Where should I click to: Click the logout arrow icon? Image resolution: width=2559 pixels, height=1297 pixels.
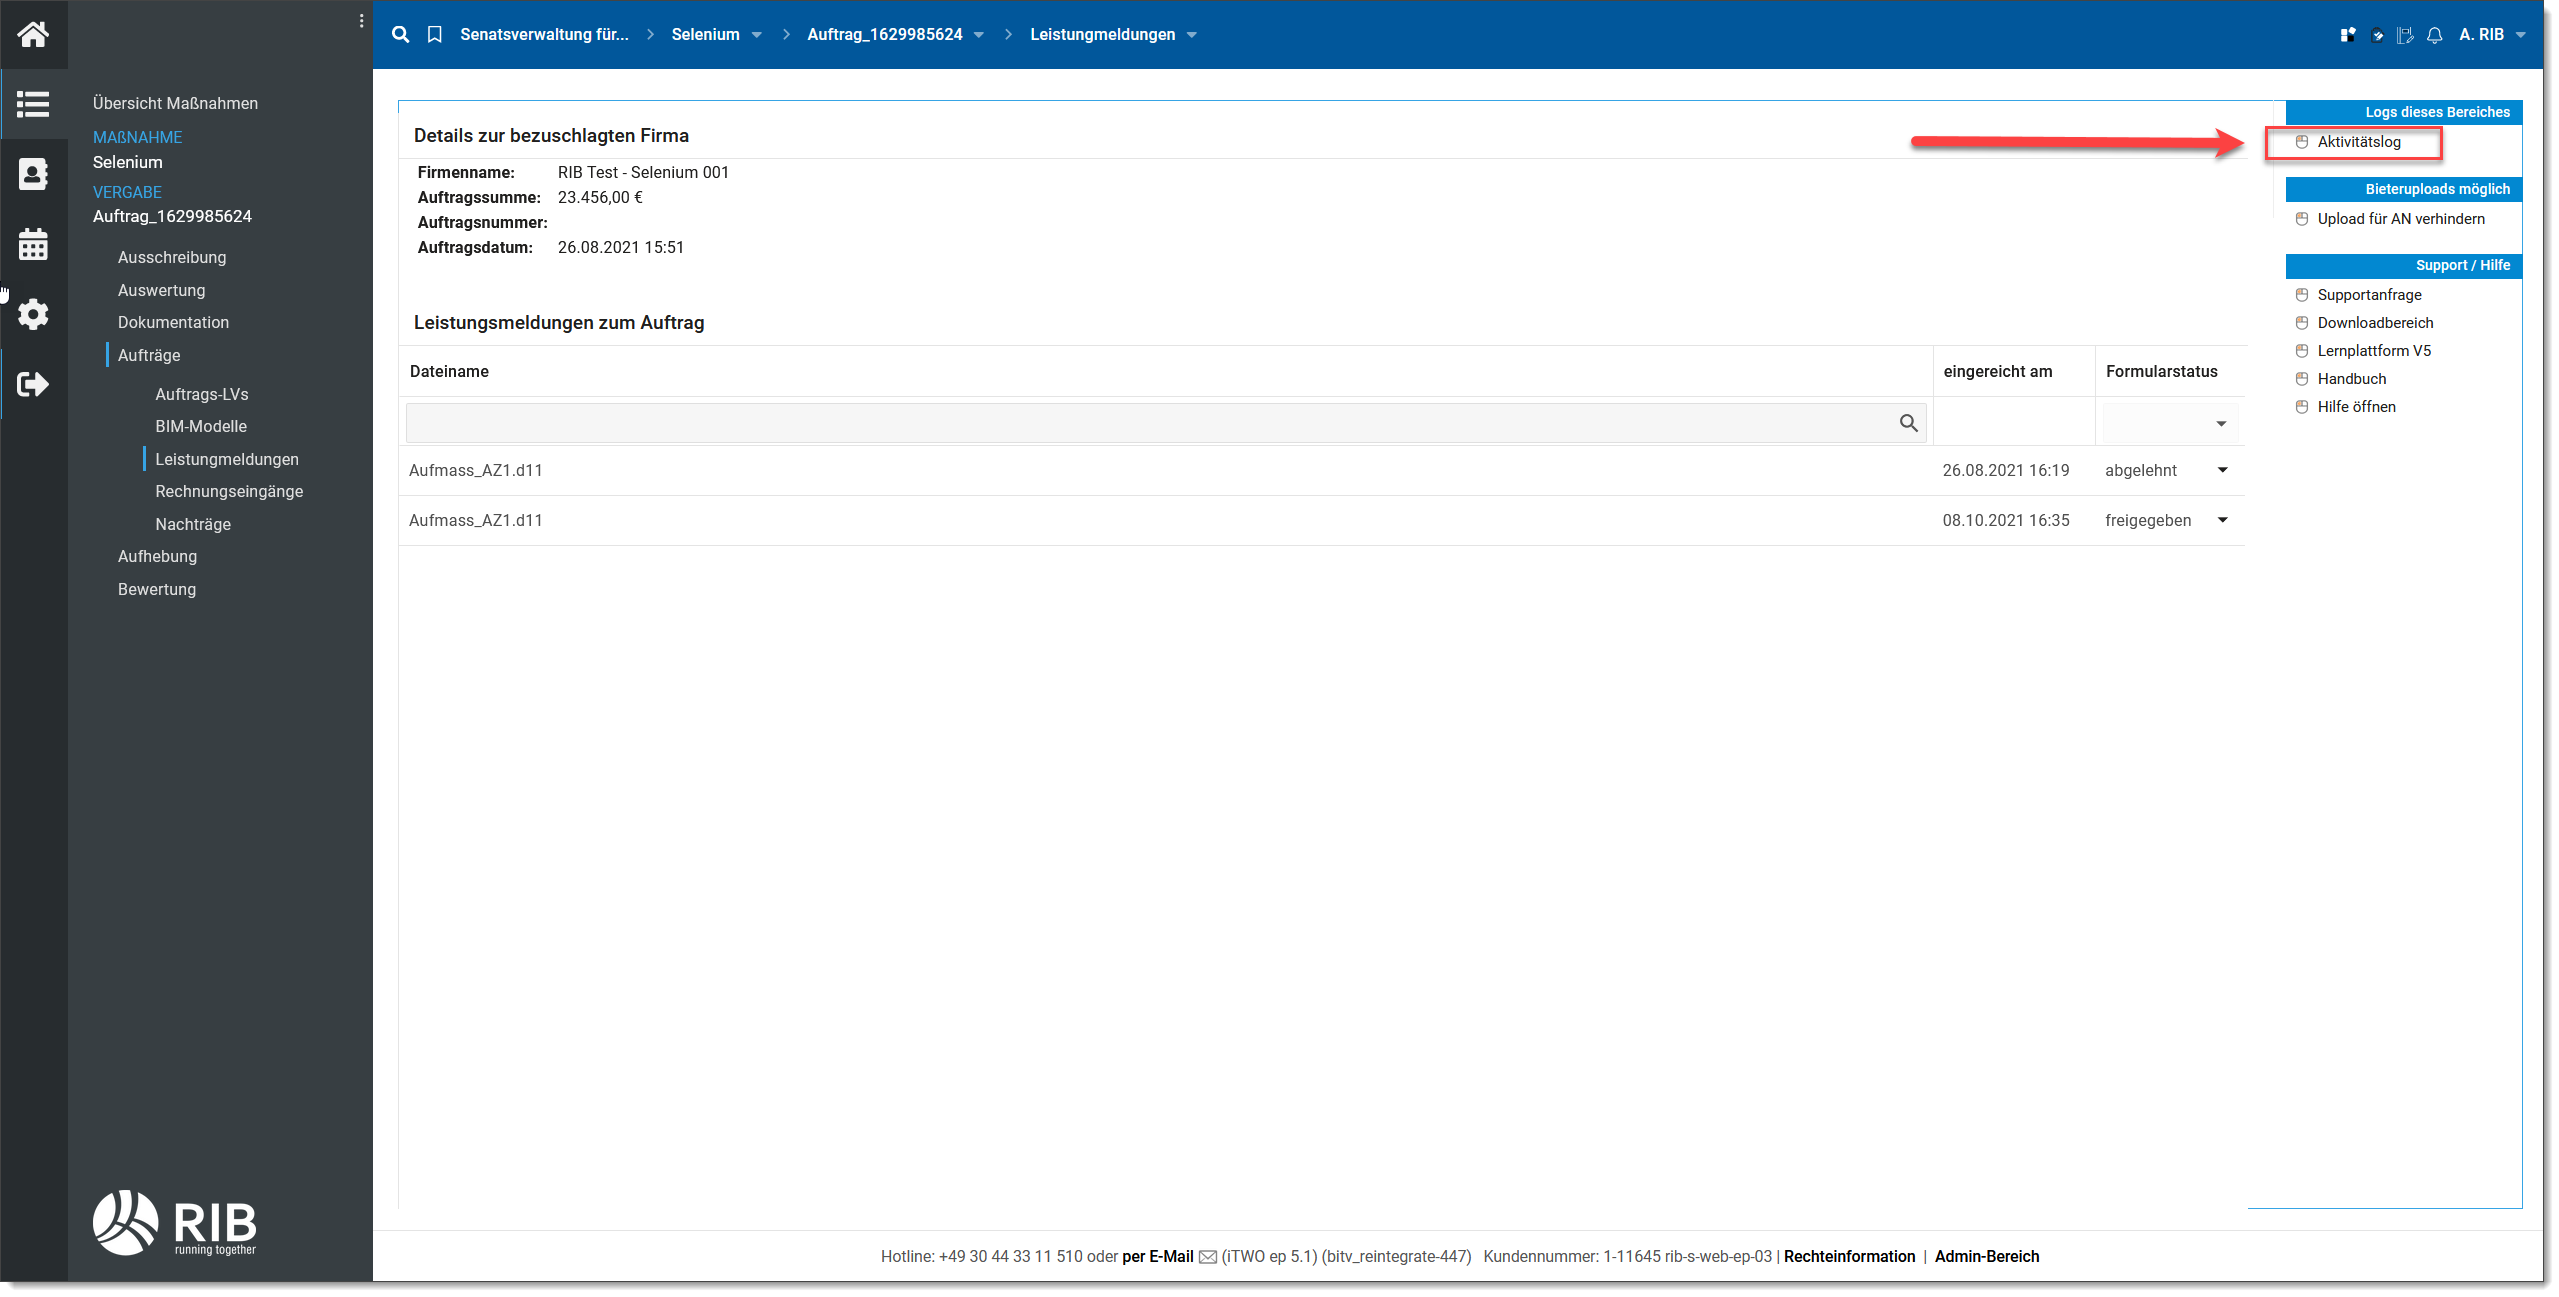[33, 384]
